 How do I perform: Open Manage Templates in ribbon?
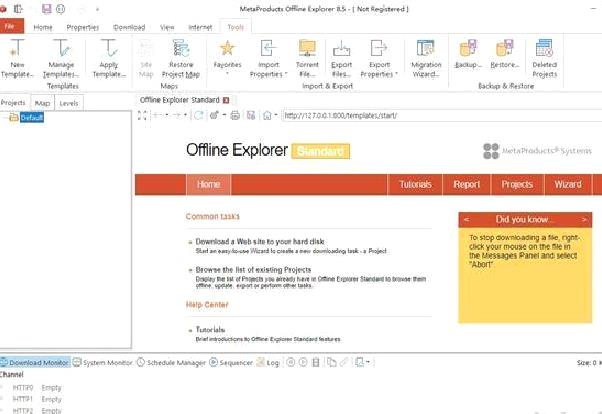pos(61,58)
